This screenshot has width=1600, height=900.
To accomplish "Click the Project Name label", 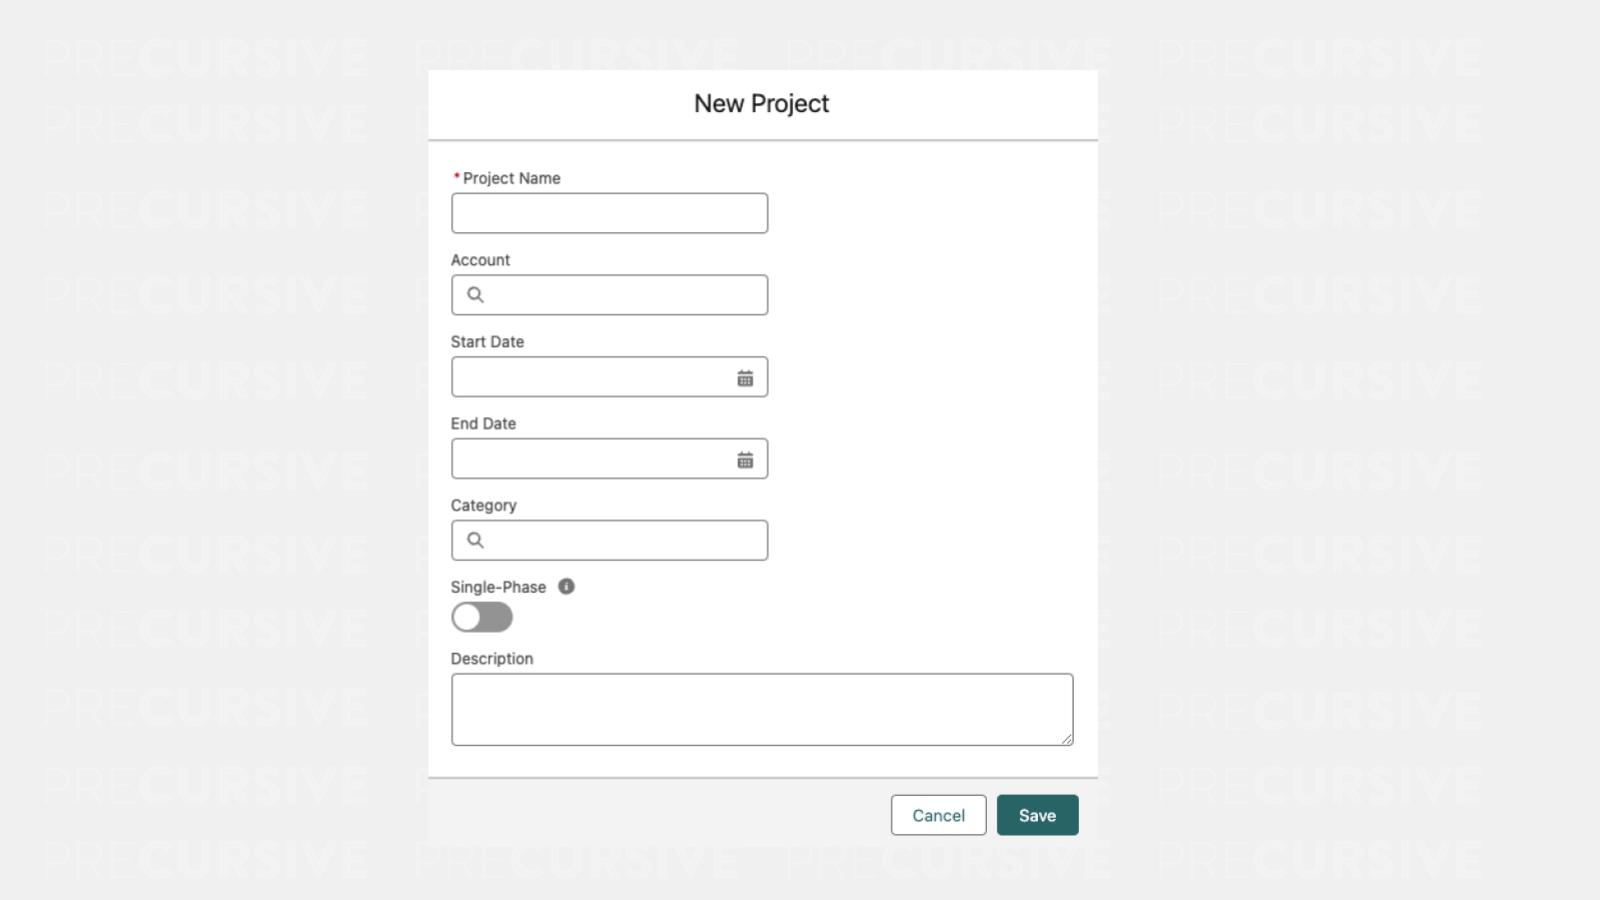I will point(511,178).
